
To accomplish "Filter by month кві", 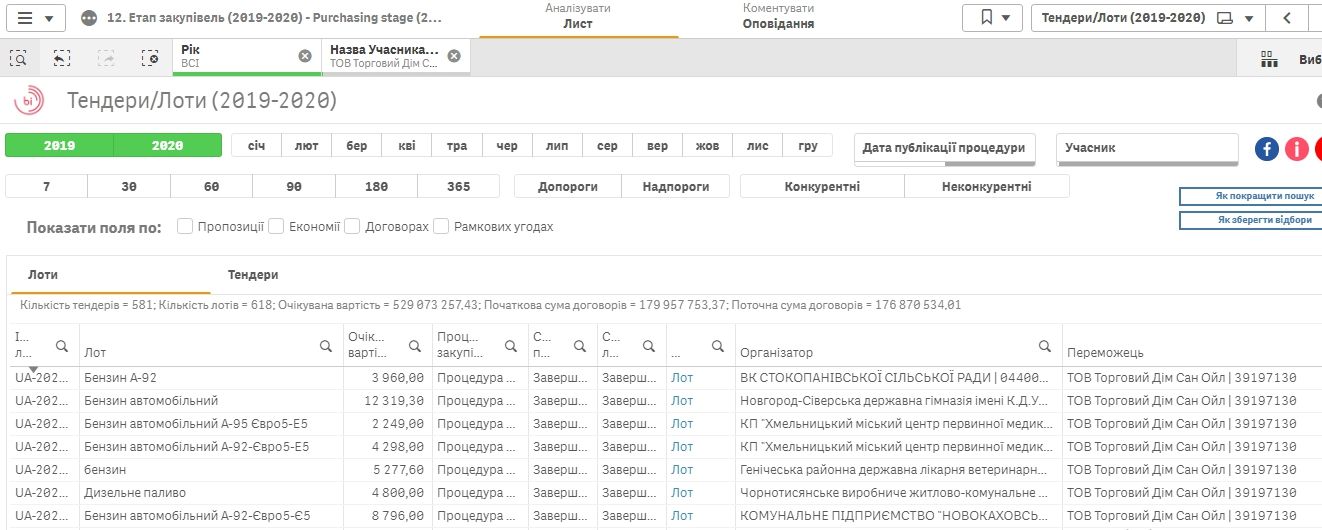I will (407, 146).
